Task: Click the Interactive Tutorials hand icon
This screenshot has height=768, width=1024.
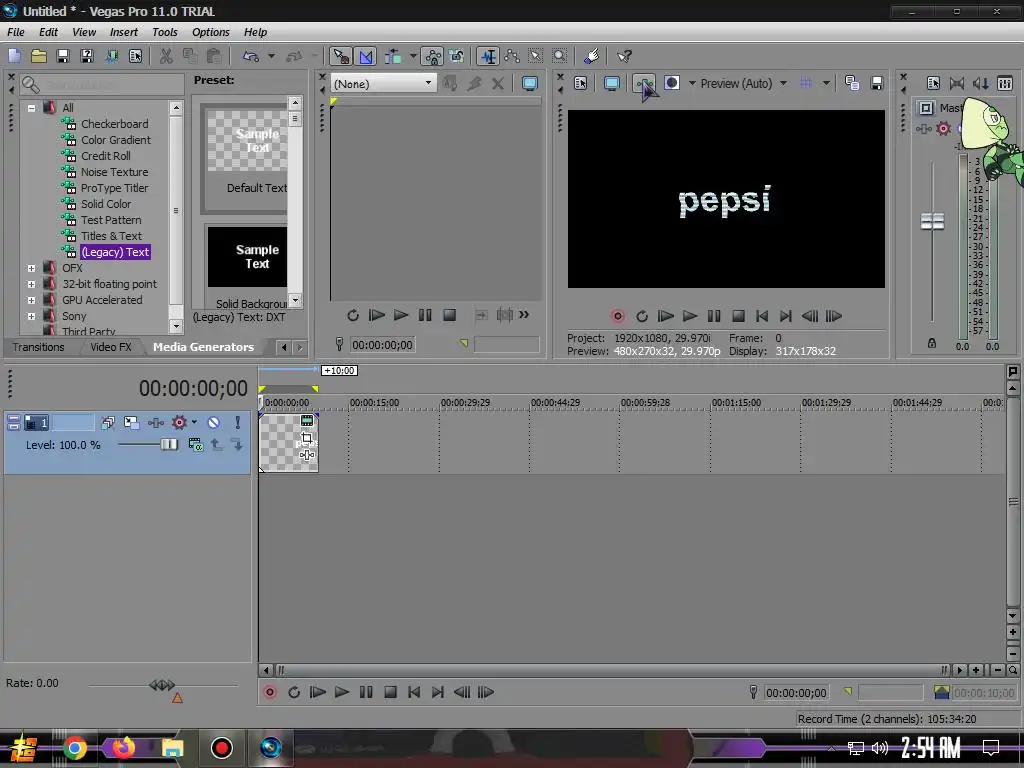Action: tap(592, 56)
